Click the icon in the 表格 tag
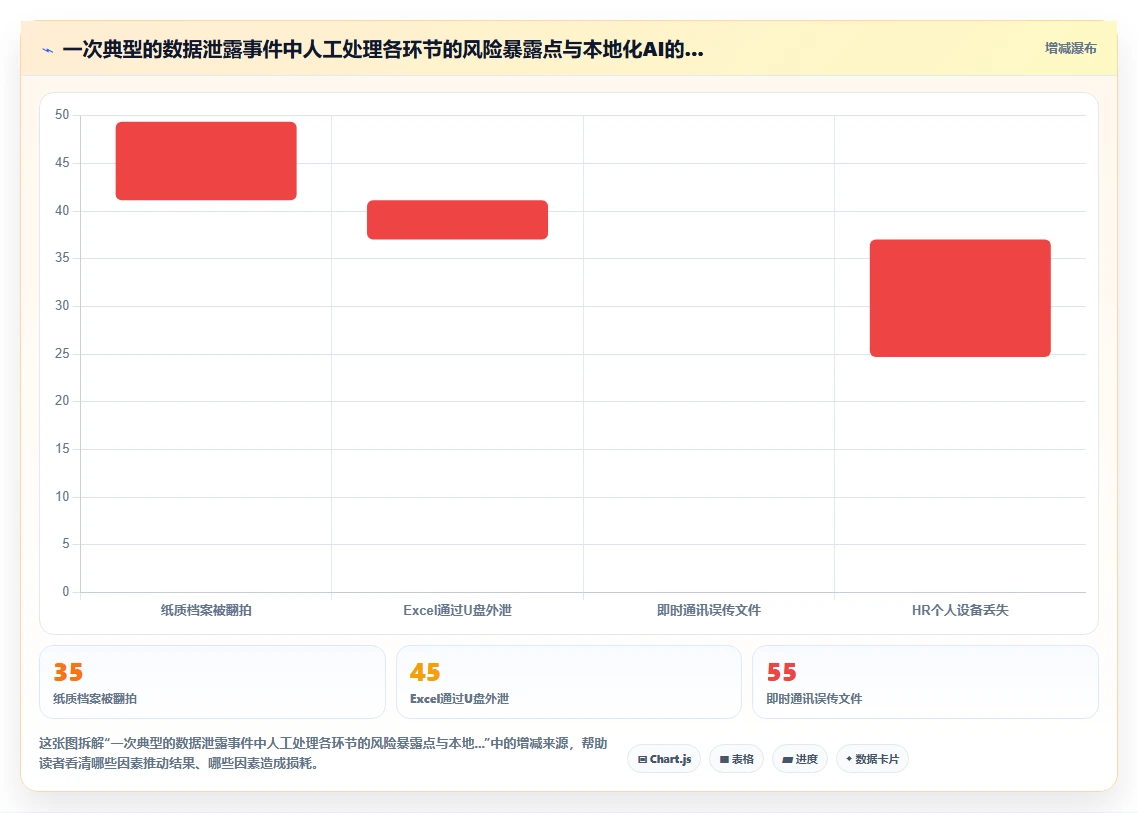 tap(724, 760)
